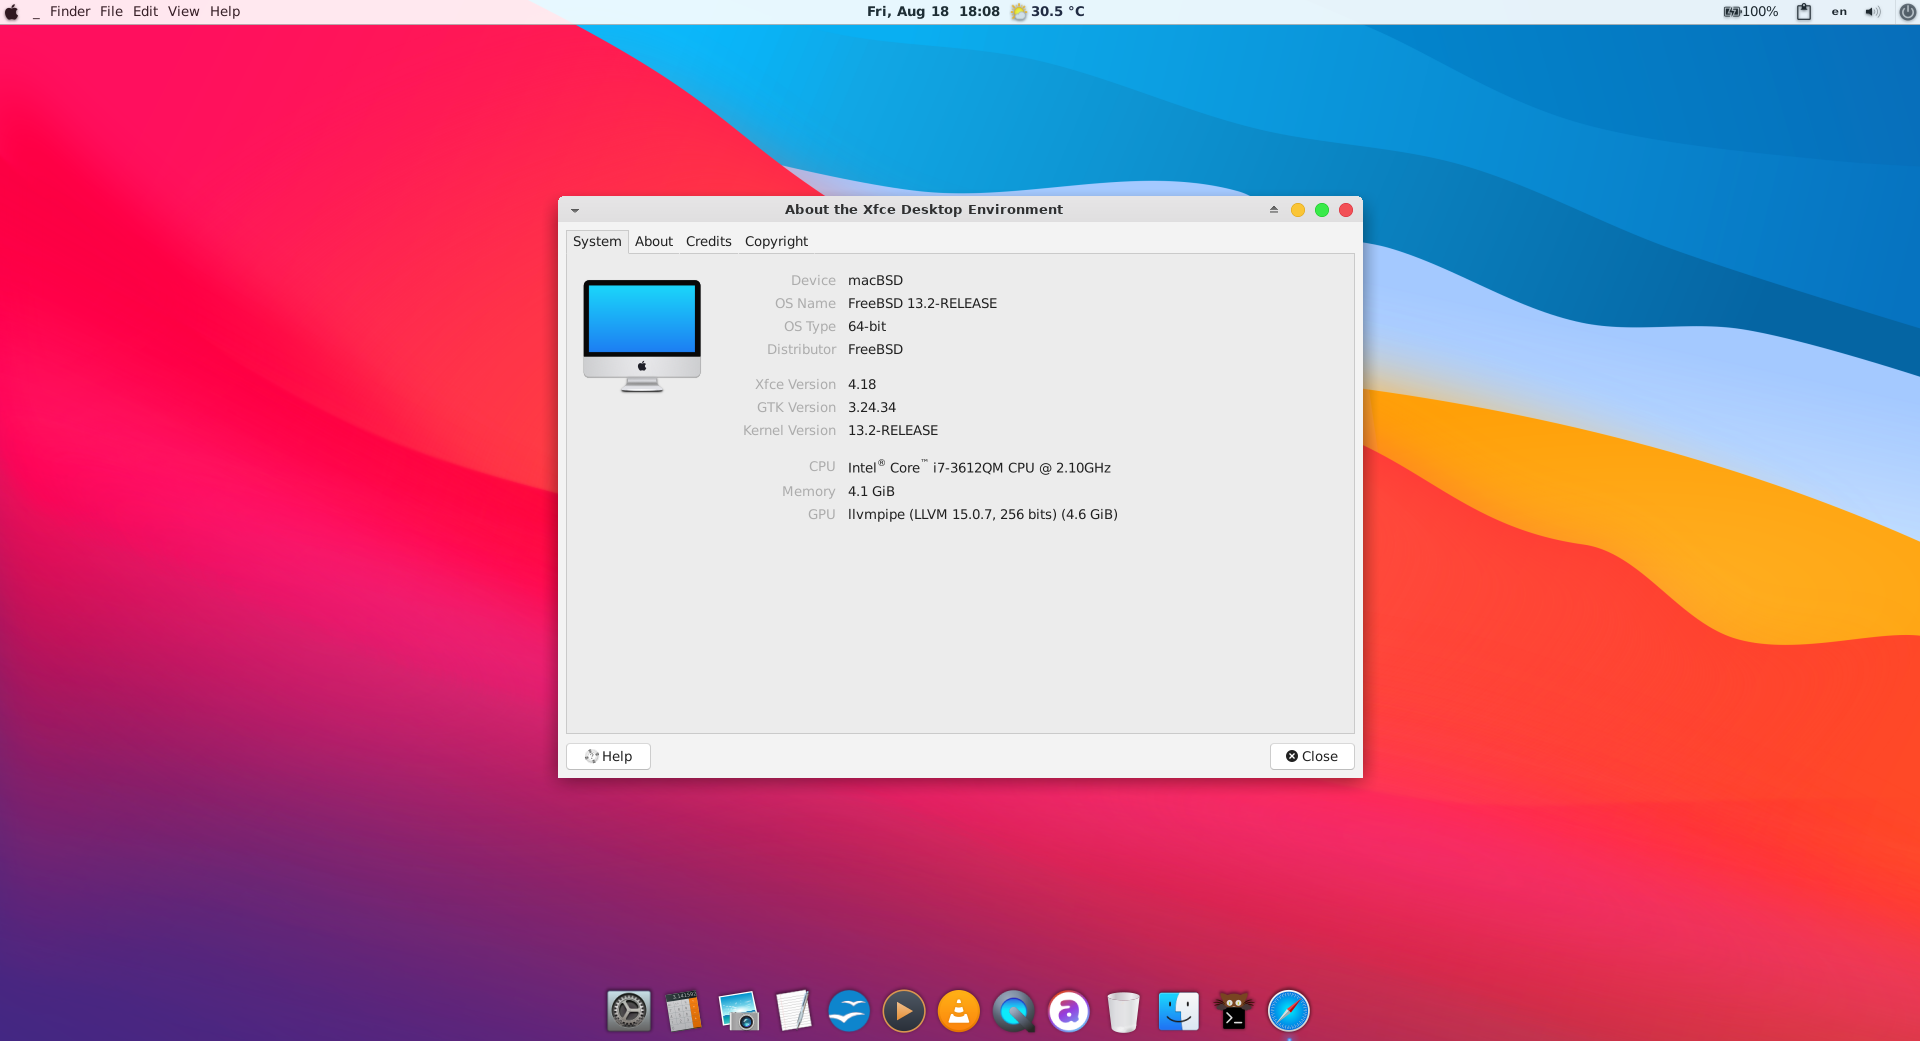Viewport: 1920px width, 1041px height.
Task: Open the Trash can in dock
Action: tap(1124, 1011)
